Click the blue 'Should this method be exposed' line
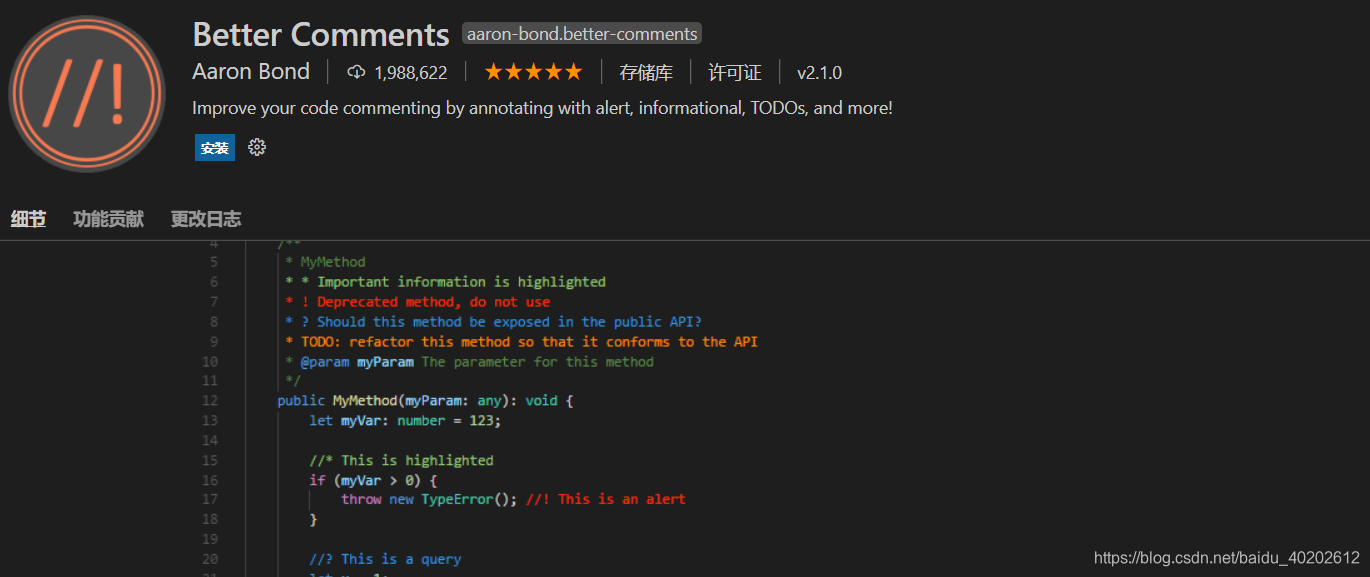Viewport: 1370px width, 577px height. (494, 322)
